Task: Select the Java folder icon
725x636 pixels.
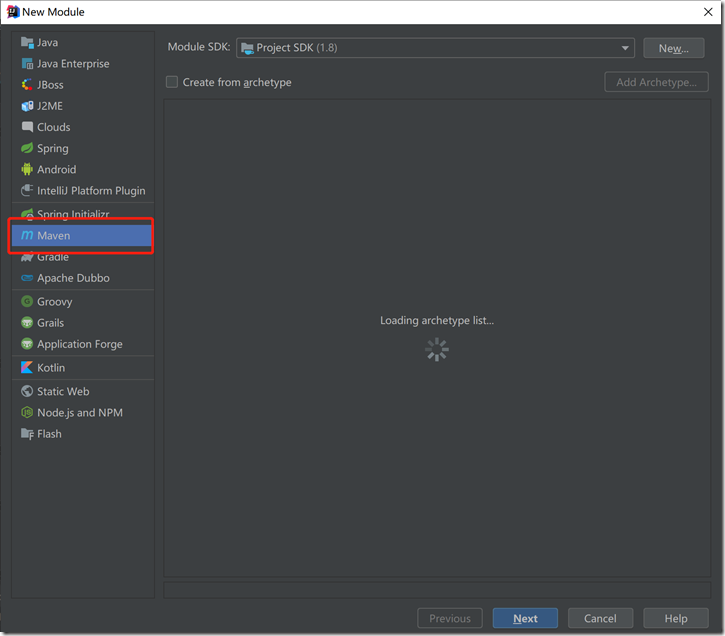Action: click(x=27, y=43)
